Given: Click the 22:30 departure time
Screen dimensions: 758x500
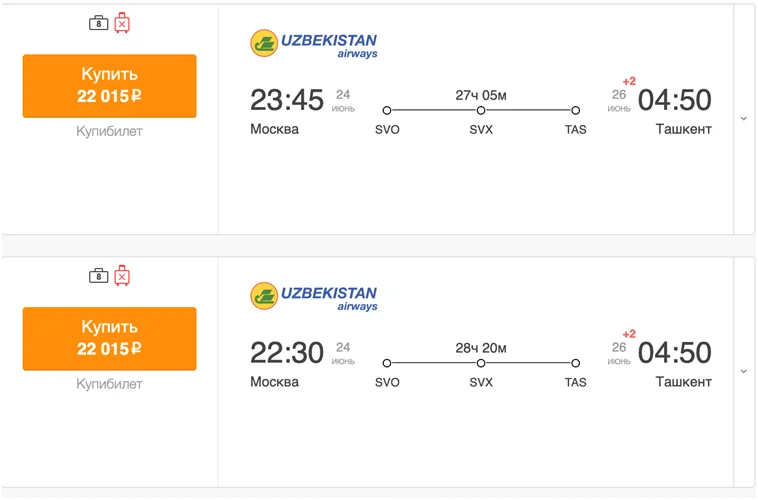Looking at the screenshot, I should (x=287, y=353).
